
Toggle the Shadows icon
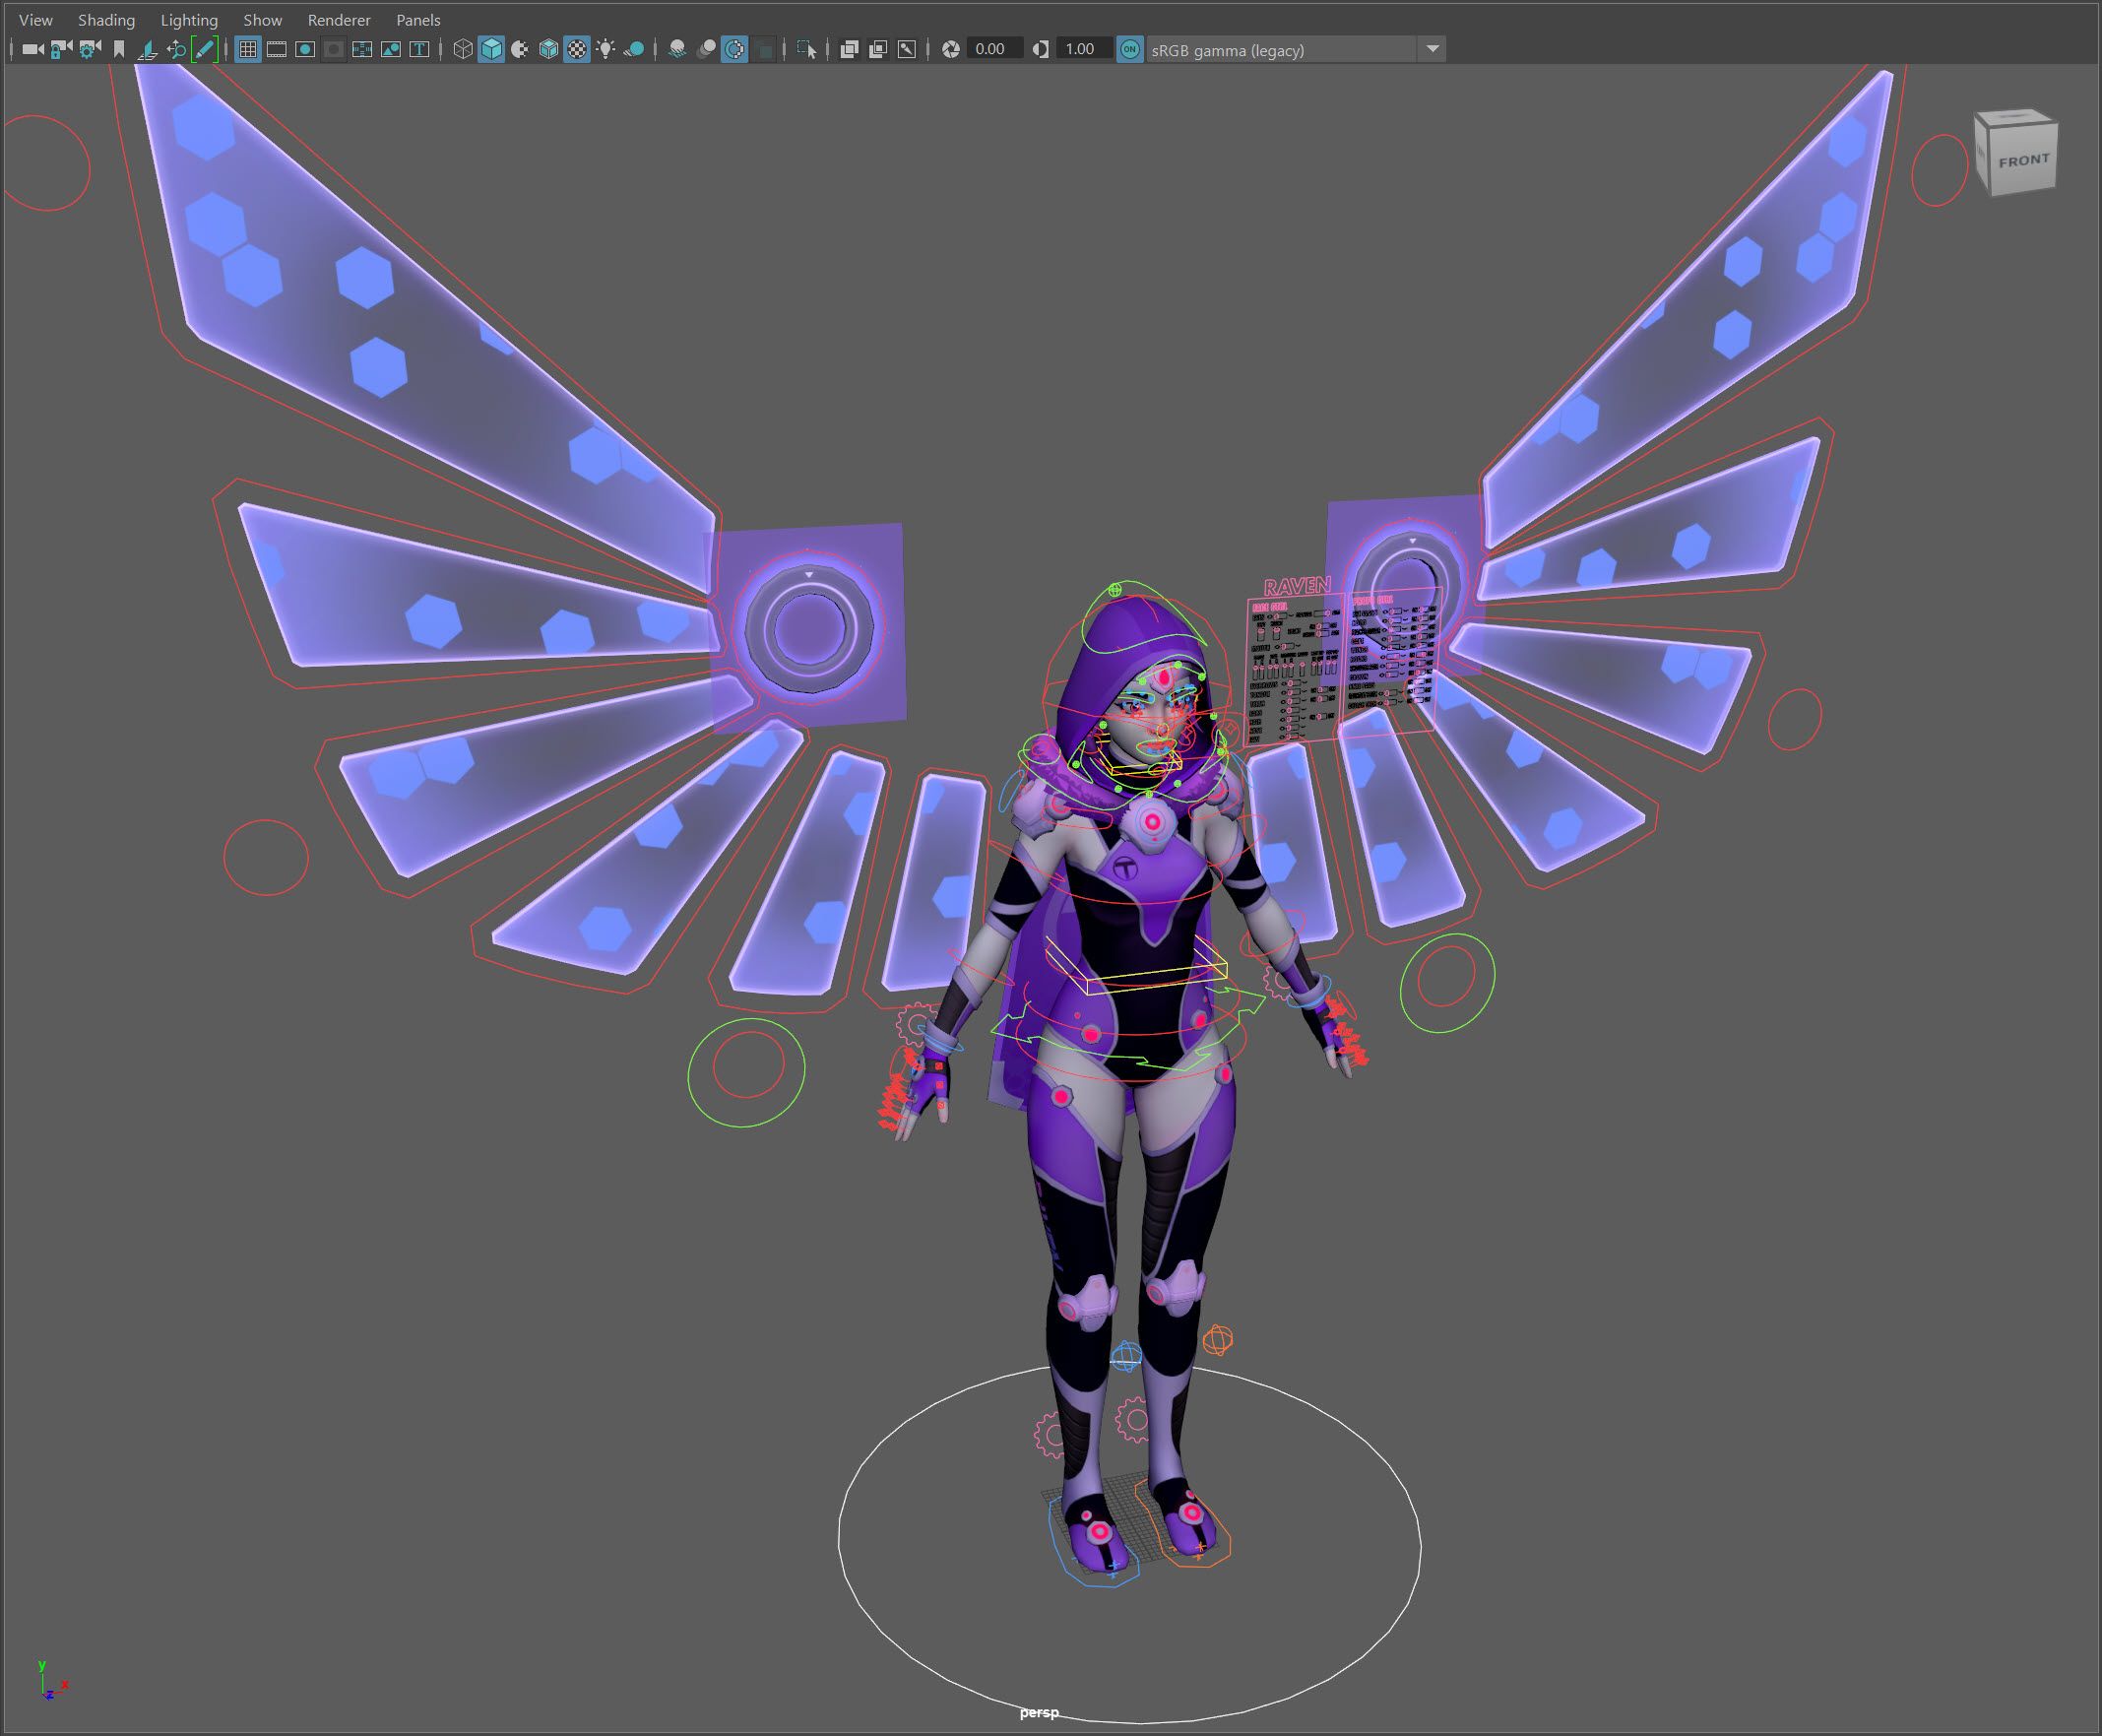(634, 49)
